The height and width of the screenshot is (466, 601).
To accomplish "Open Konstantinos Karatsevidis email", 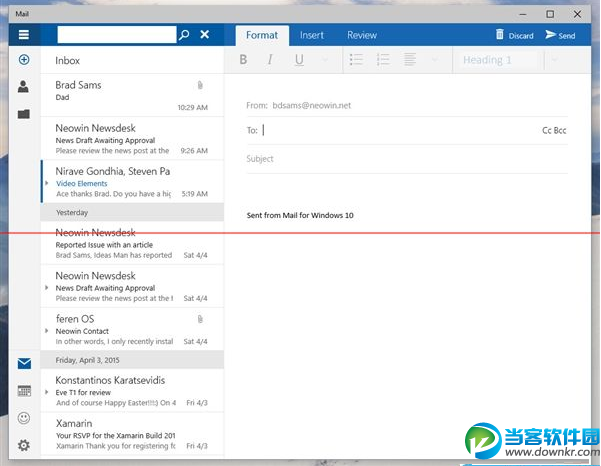I will [x=132, y=391].
